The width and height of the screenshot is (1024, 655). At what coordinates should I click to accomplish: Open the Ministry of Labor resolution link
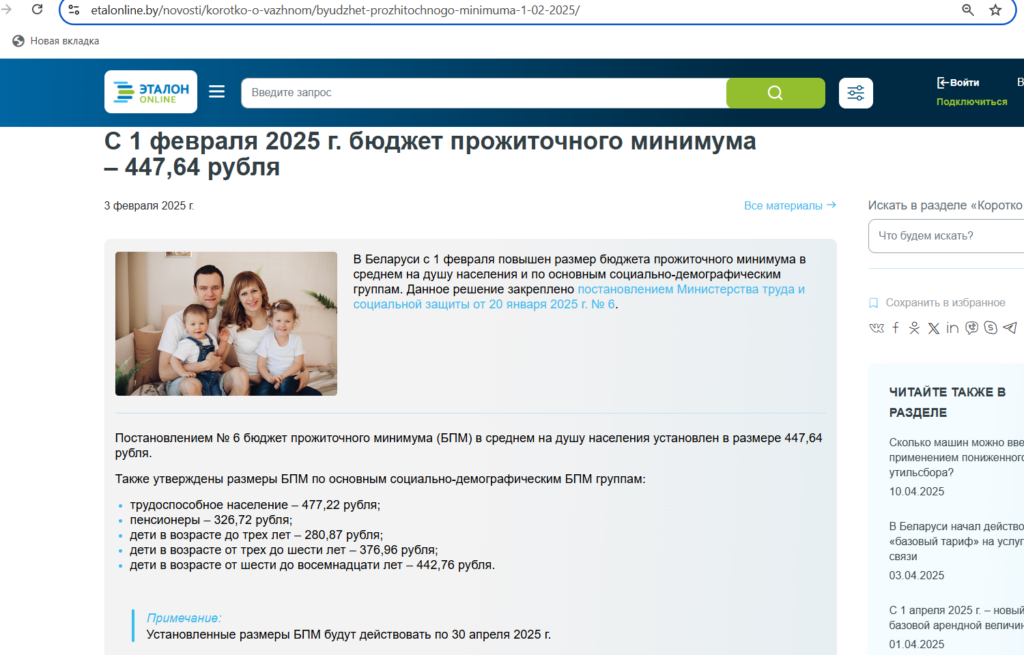pyautogui.click(x=690, y=289)
